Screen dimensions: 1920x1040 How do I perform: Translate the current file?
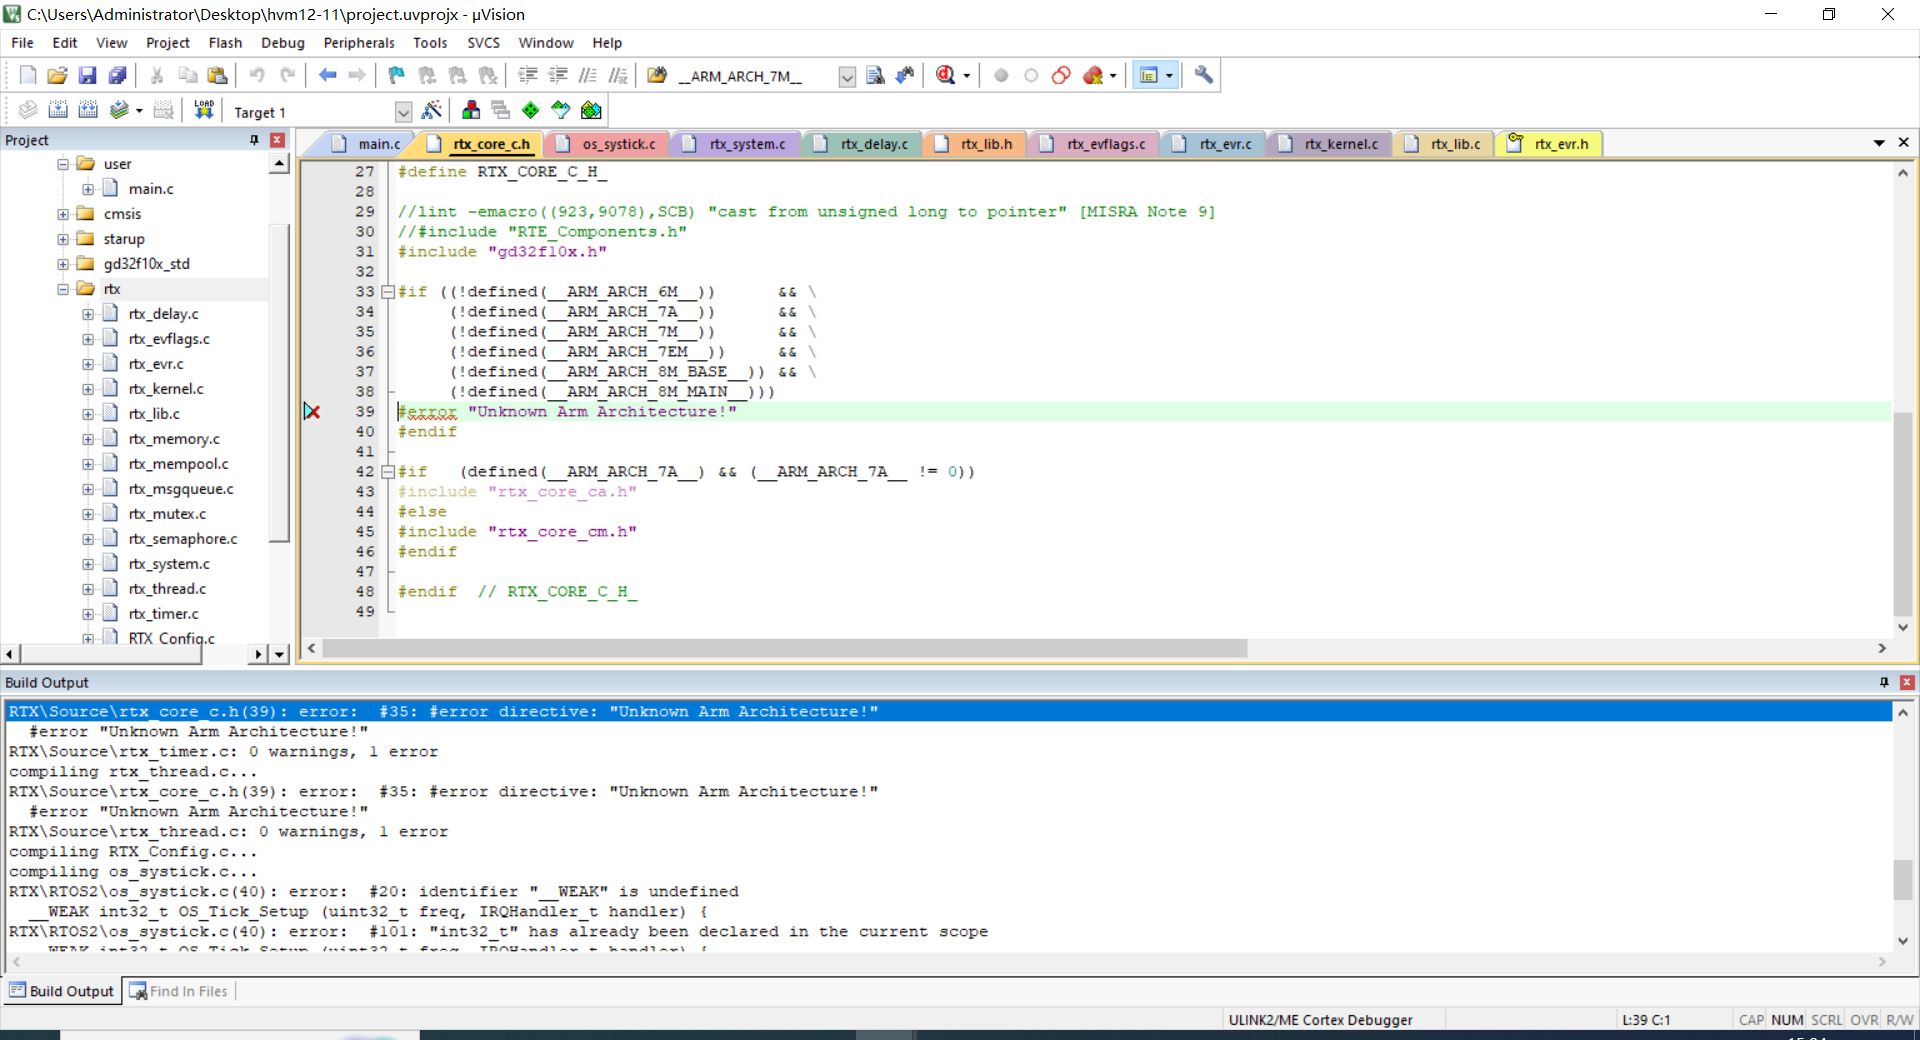pyautogui.click(x=28, y=110)
